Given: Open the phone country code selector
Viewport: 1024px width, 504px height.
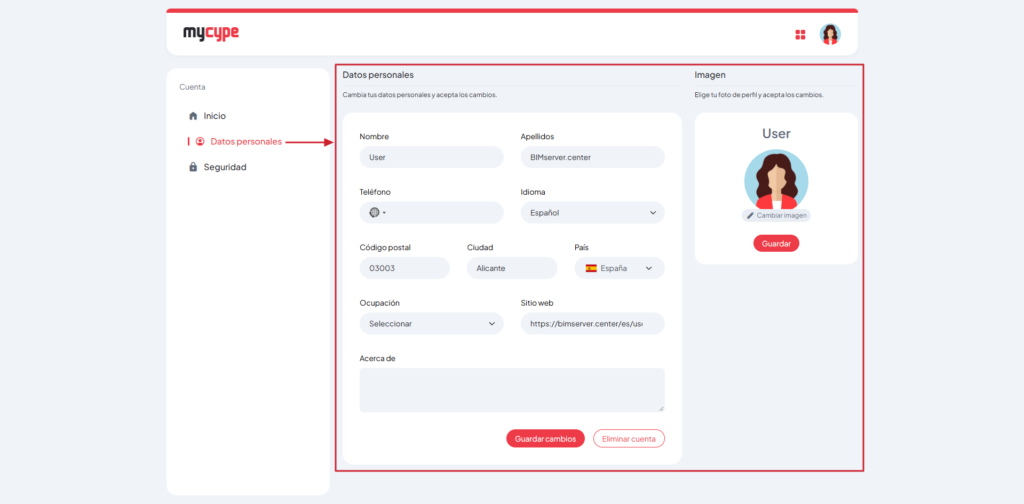Looking at the screenshot, I should pyautogui.click(x=377, y=213).
